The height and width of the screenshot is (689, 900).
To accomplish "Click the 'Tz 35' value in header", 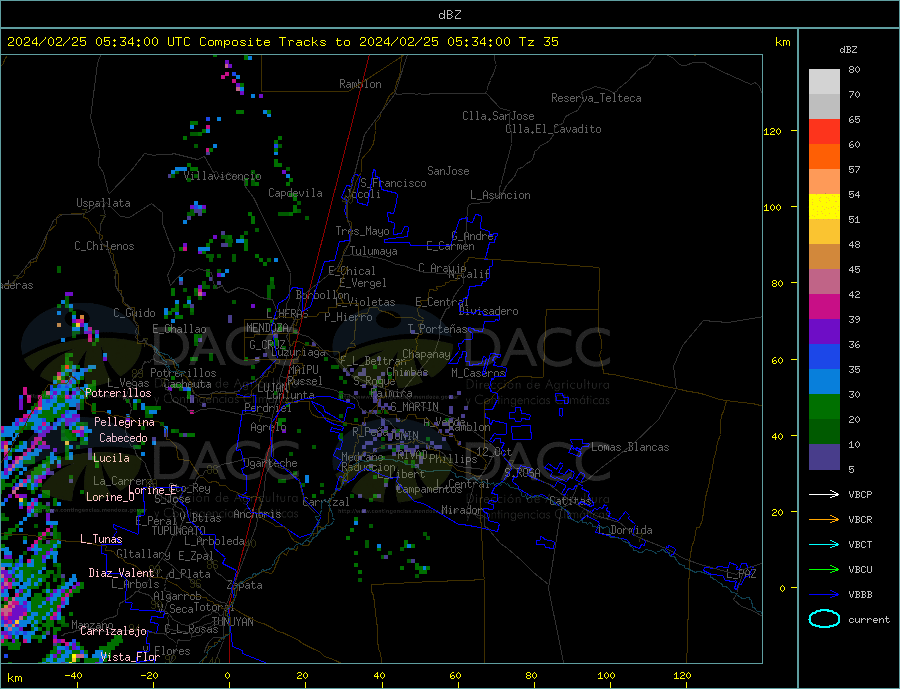I will (538, 42).
